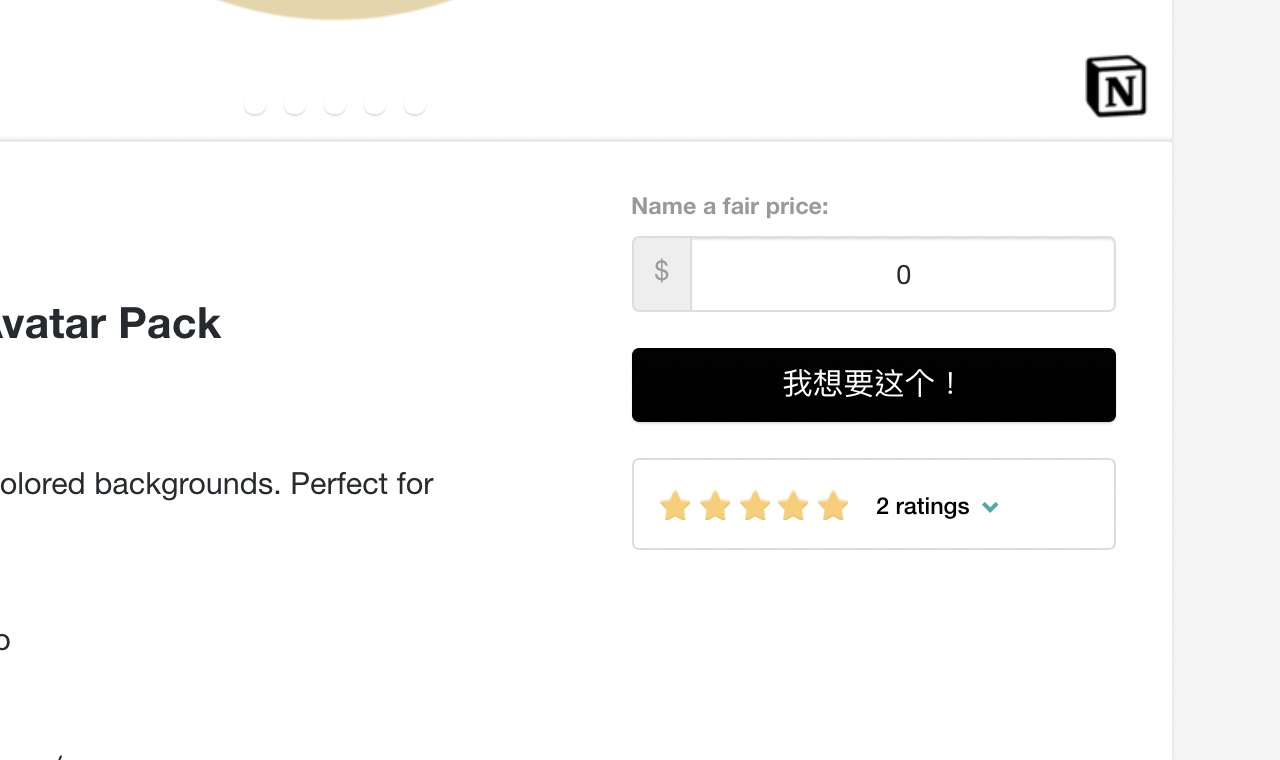Screen dimensions: 1280x760
Task: Expand the ratings chevron arrow
Action: pyautogui.click(x=990, y=507)
